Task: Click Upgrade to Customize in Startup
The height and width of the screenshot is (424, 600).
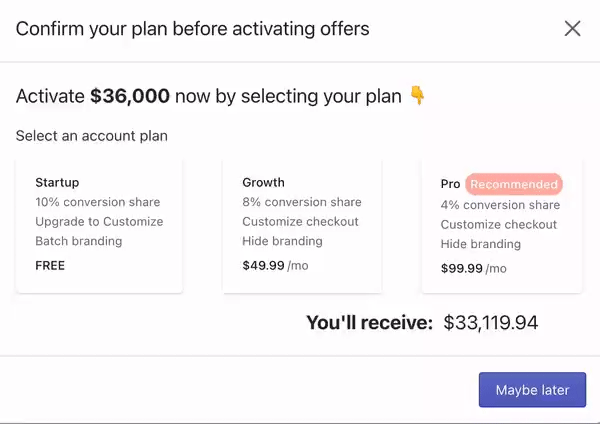Action: [99, 222]
